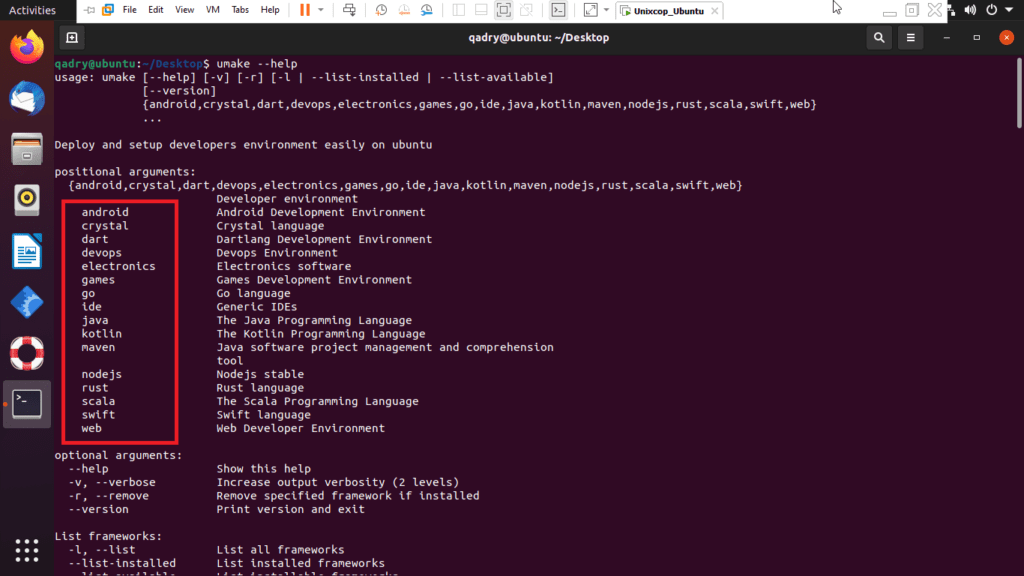Click the 'List all frameworks' description
Viewport: 1024px width, 576px height.
pyautogui.click(x=280, y=550)
